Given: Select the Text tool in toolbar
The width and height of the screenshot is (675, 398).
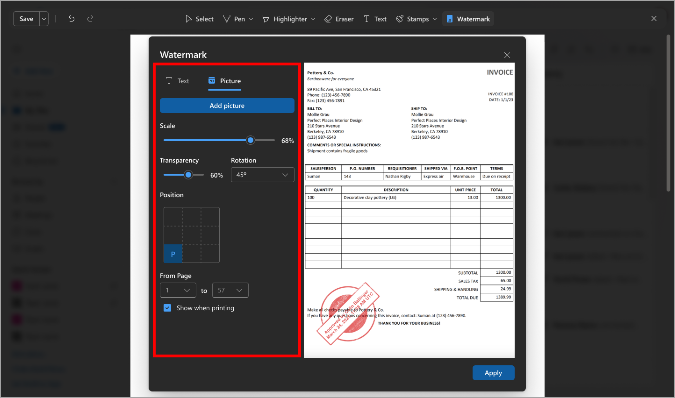Looking at the screenshot, I should [375, 19].
